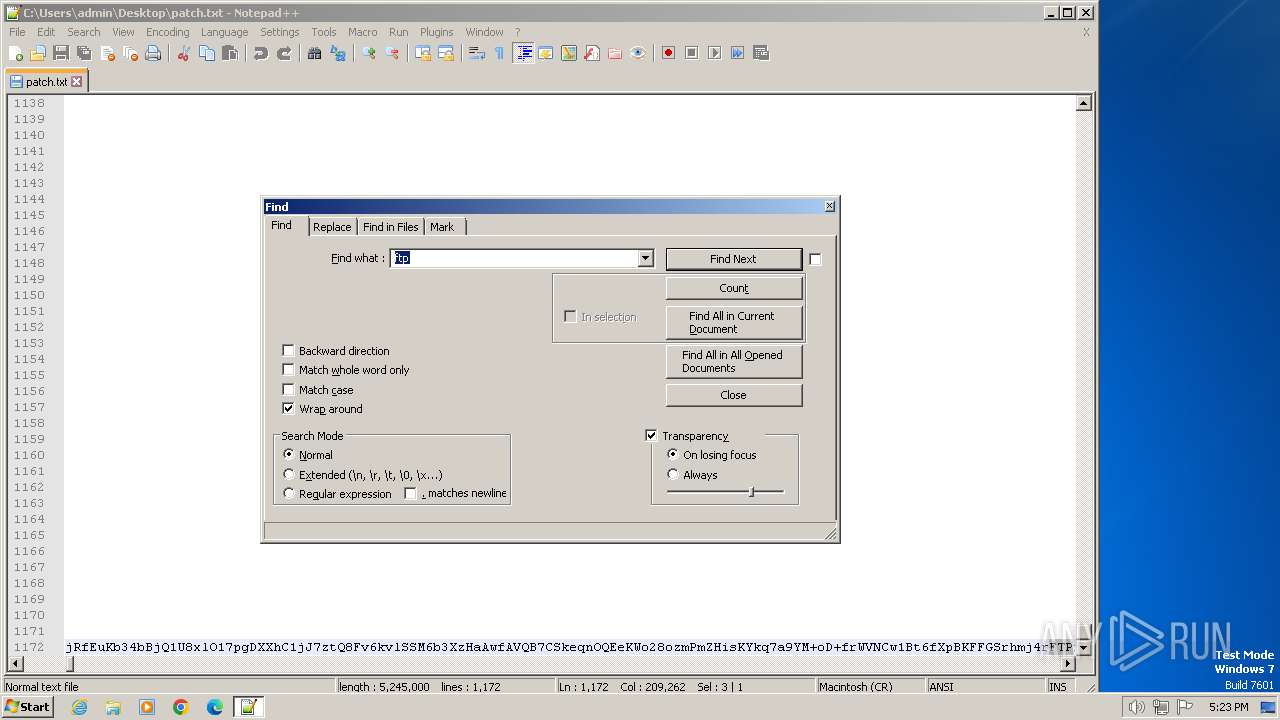Image resolution: width=1280 pixels, height=720 pixels.
Task: Save the current file via toolbar
Action: click(x=61, y=53)
